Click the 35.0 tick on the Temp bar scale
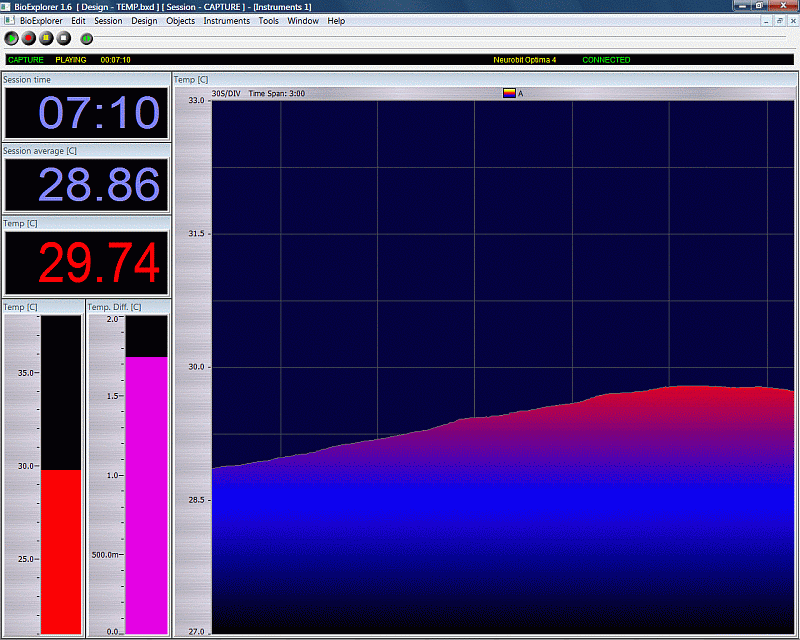Viewport: 800px width, 640px height. point(26,373)
